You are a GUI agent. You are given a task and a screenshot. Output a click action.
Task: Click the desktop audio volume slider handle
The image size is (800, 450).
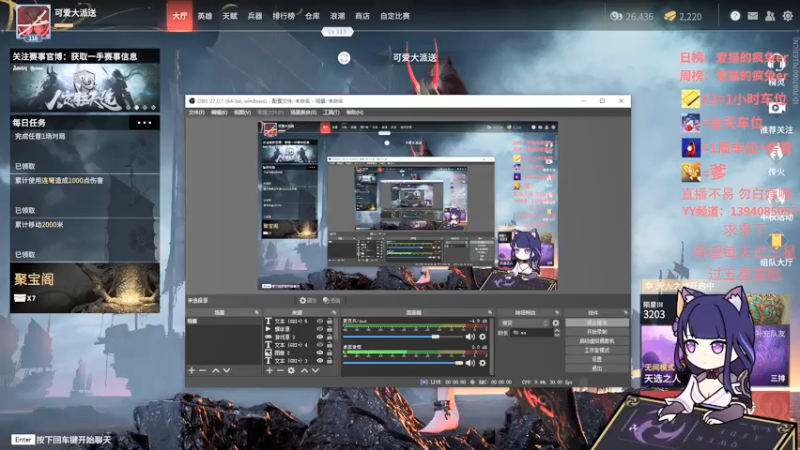click(459, 363)
